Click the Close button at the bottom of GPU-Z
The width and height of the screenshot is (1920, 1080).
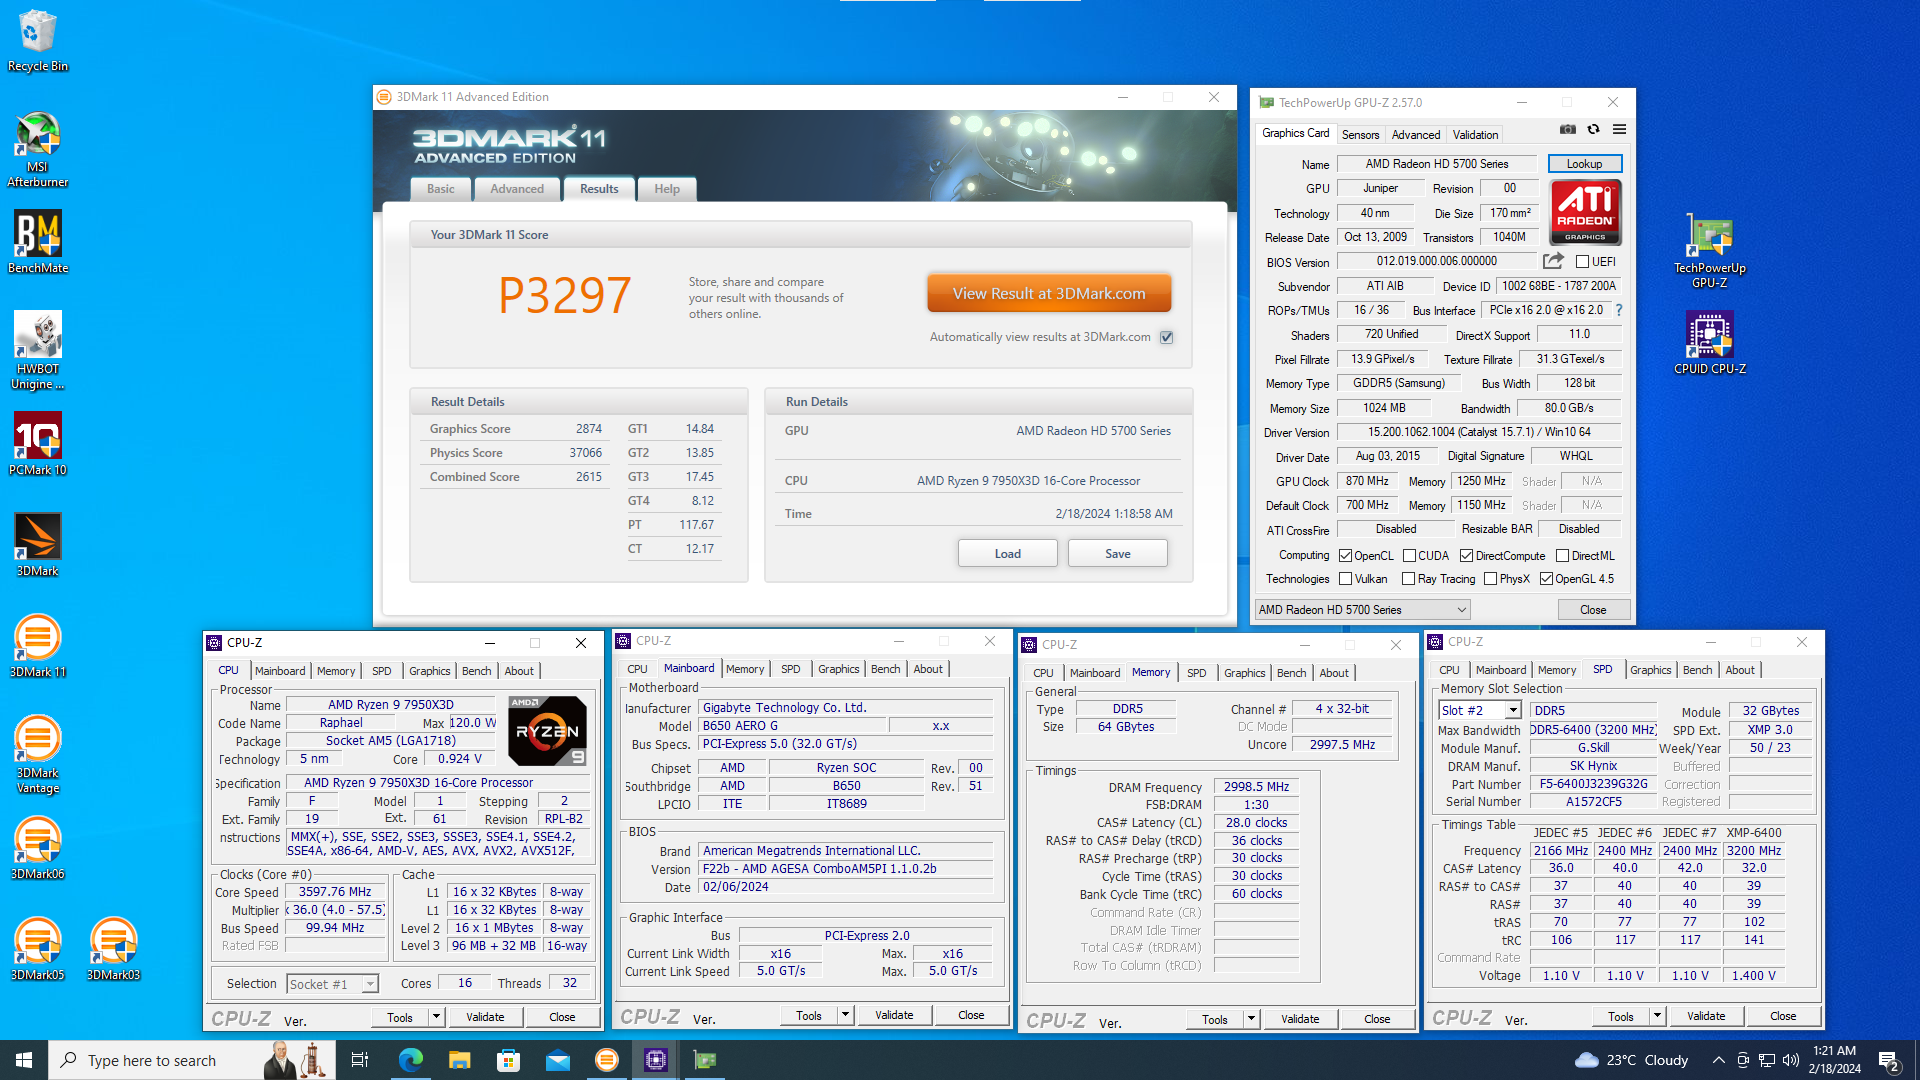[x=1593, y=610]
